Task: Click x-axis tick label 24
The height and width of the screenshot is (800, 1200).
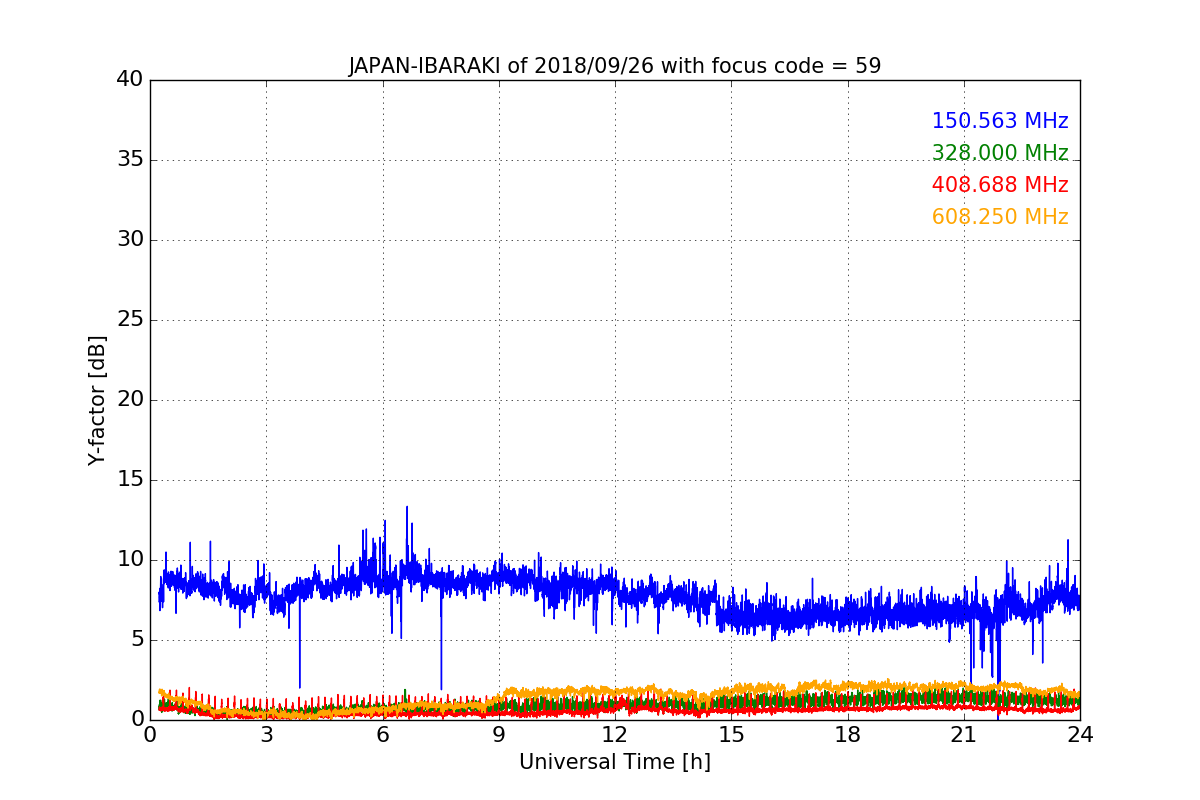Action: pos(1080,735)
